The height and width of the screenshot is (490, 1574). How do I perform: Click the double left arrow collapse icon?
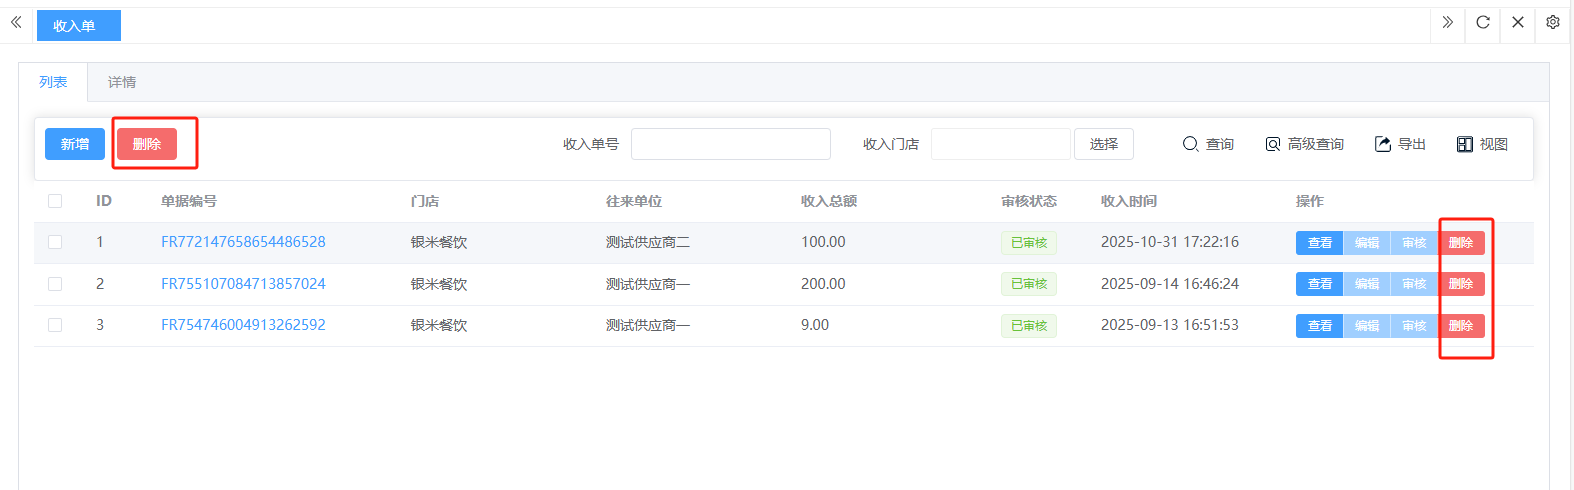pos(16,22)
